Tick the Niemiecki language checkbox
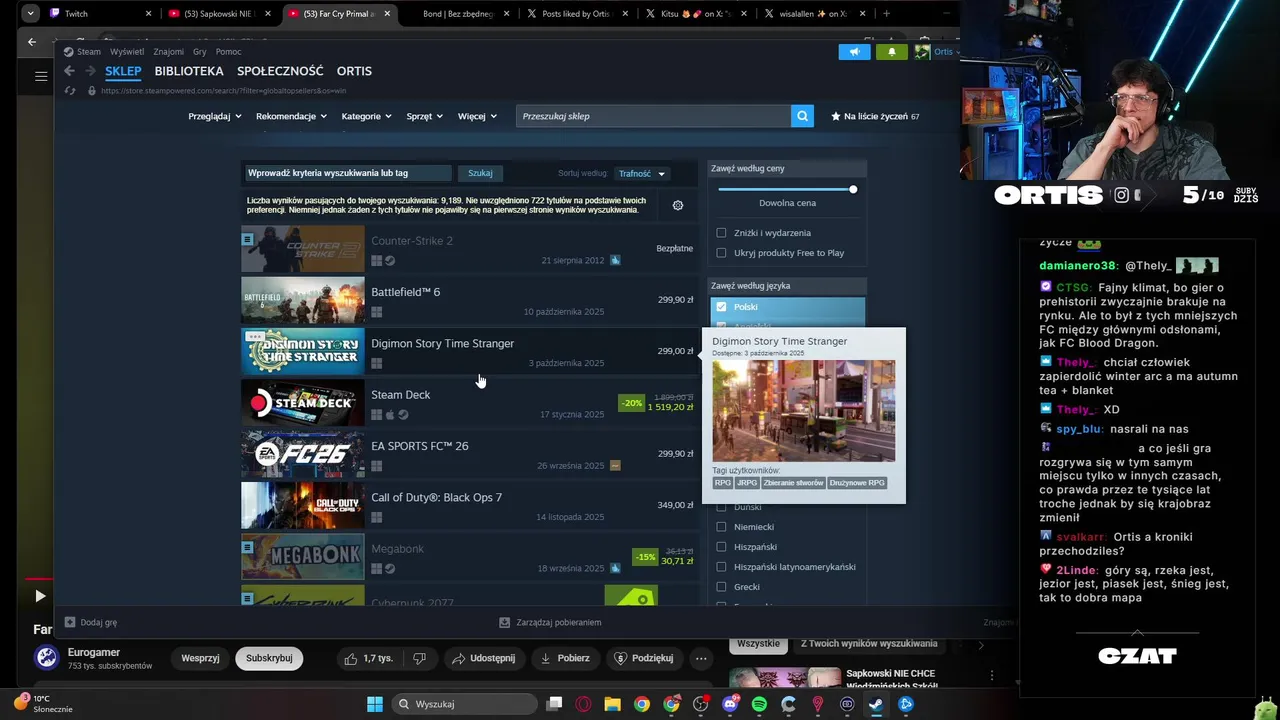Image resolution: width=1280 pixels, height=720 pixels. click(x=721, y=527)
